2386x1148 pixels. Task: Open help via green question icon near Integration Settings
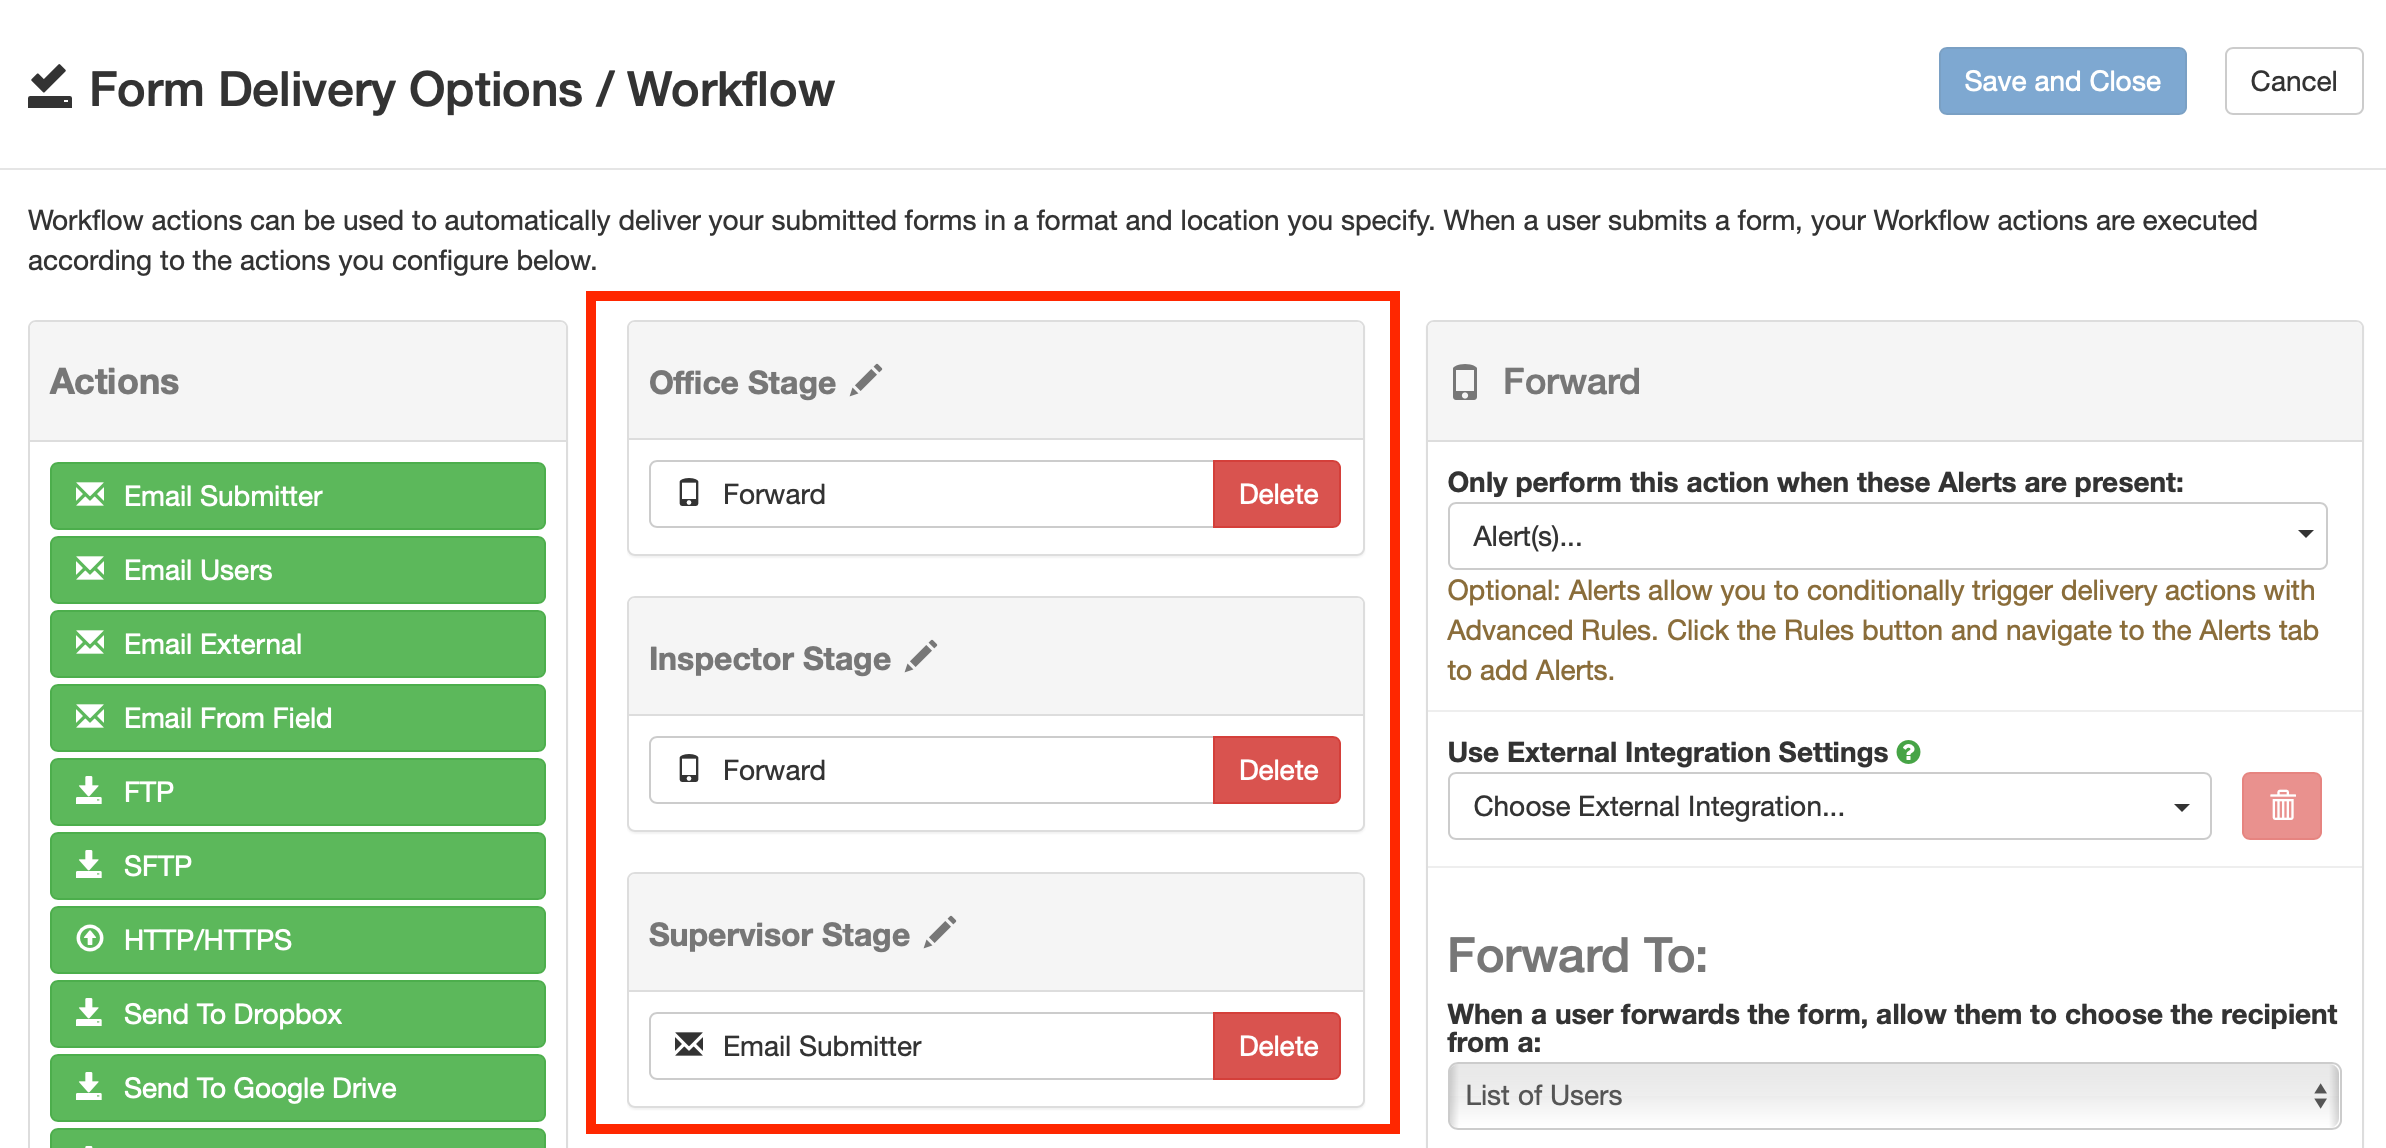pos(1909,752)
